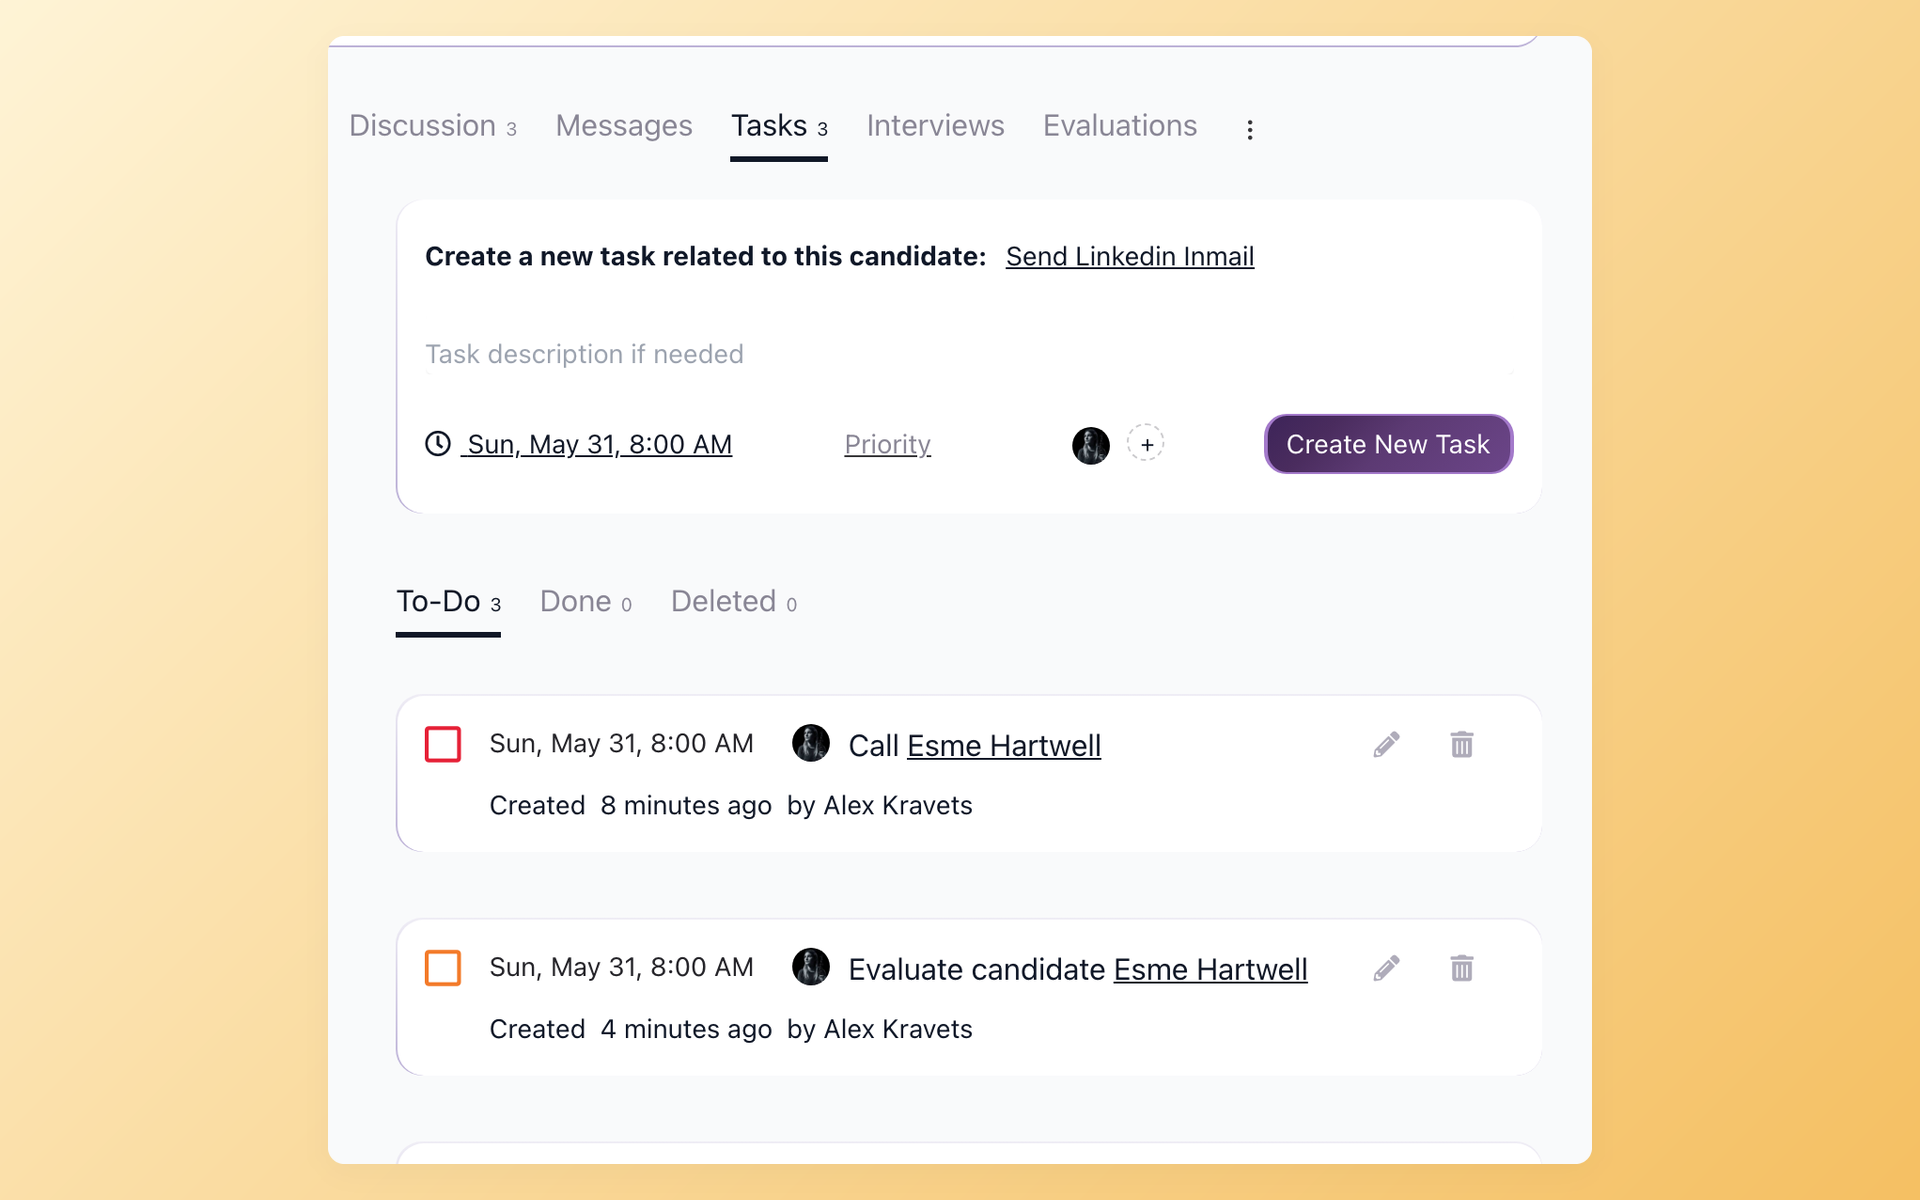Focus the Task description if needed field

coord(969,354)
